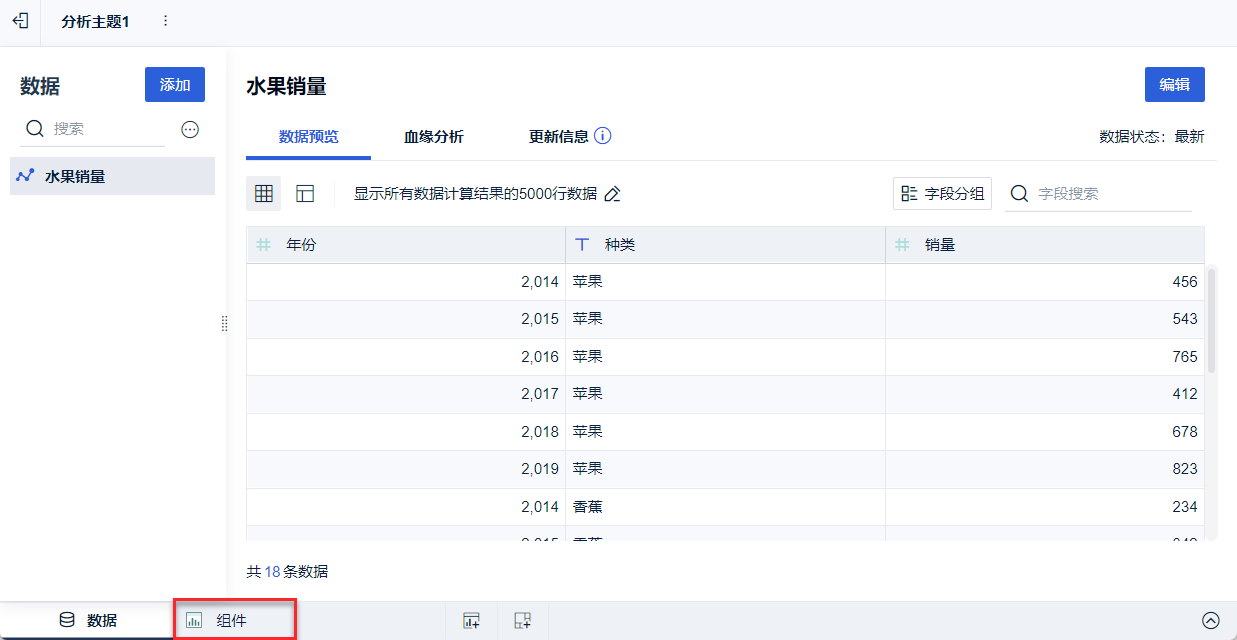The width and height of the screenshot is (1237, 640).
Task: Click the update info circle icon
Action: 602,136
